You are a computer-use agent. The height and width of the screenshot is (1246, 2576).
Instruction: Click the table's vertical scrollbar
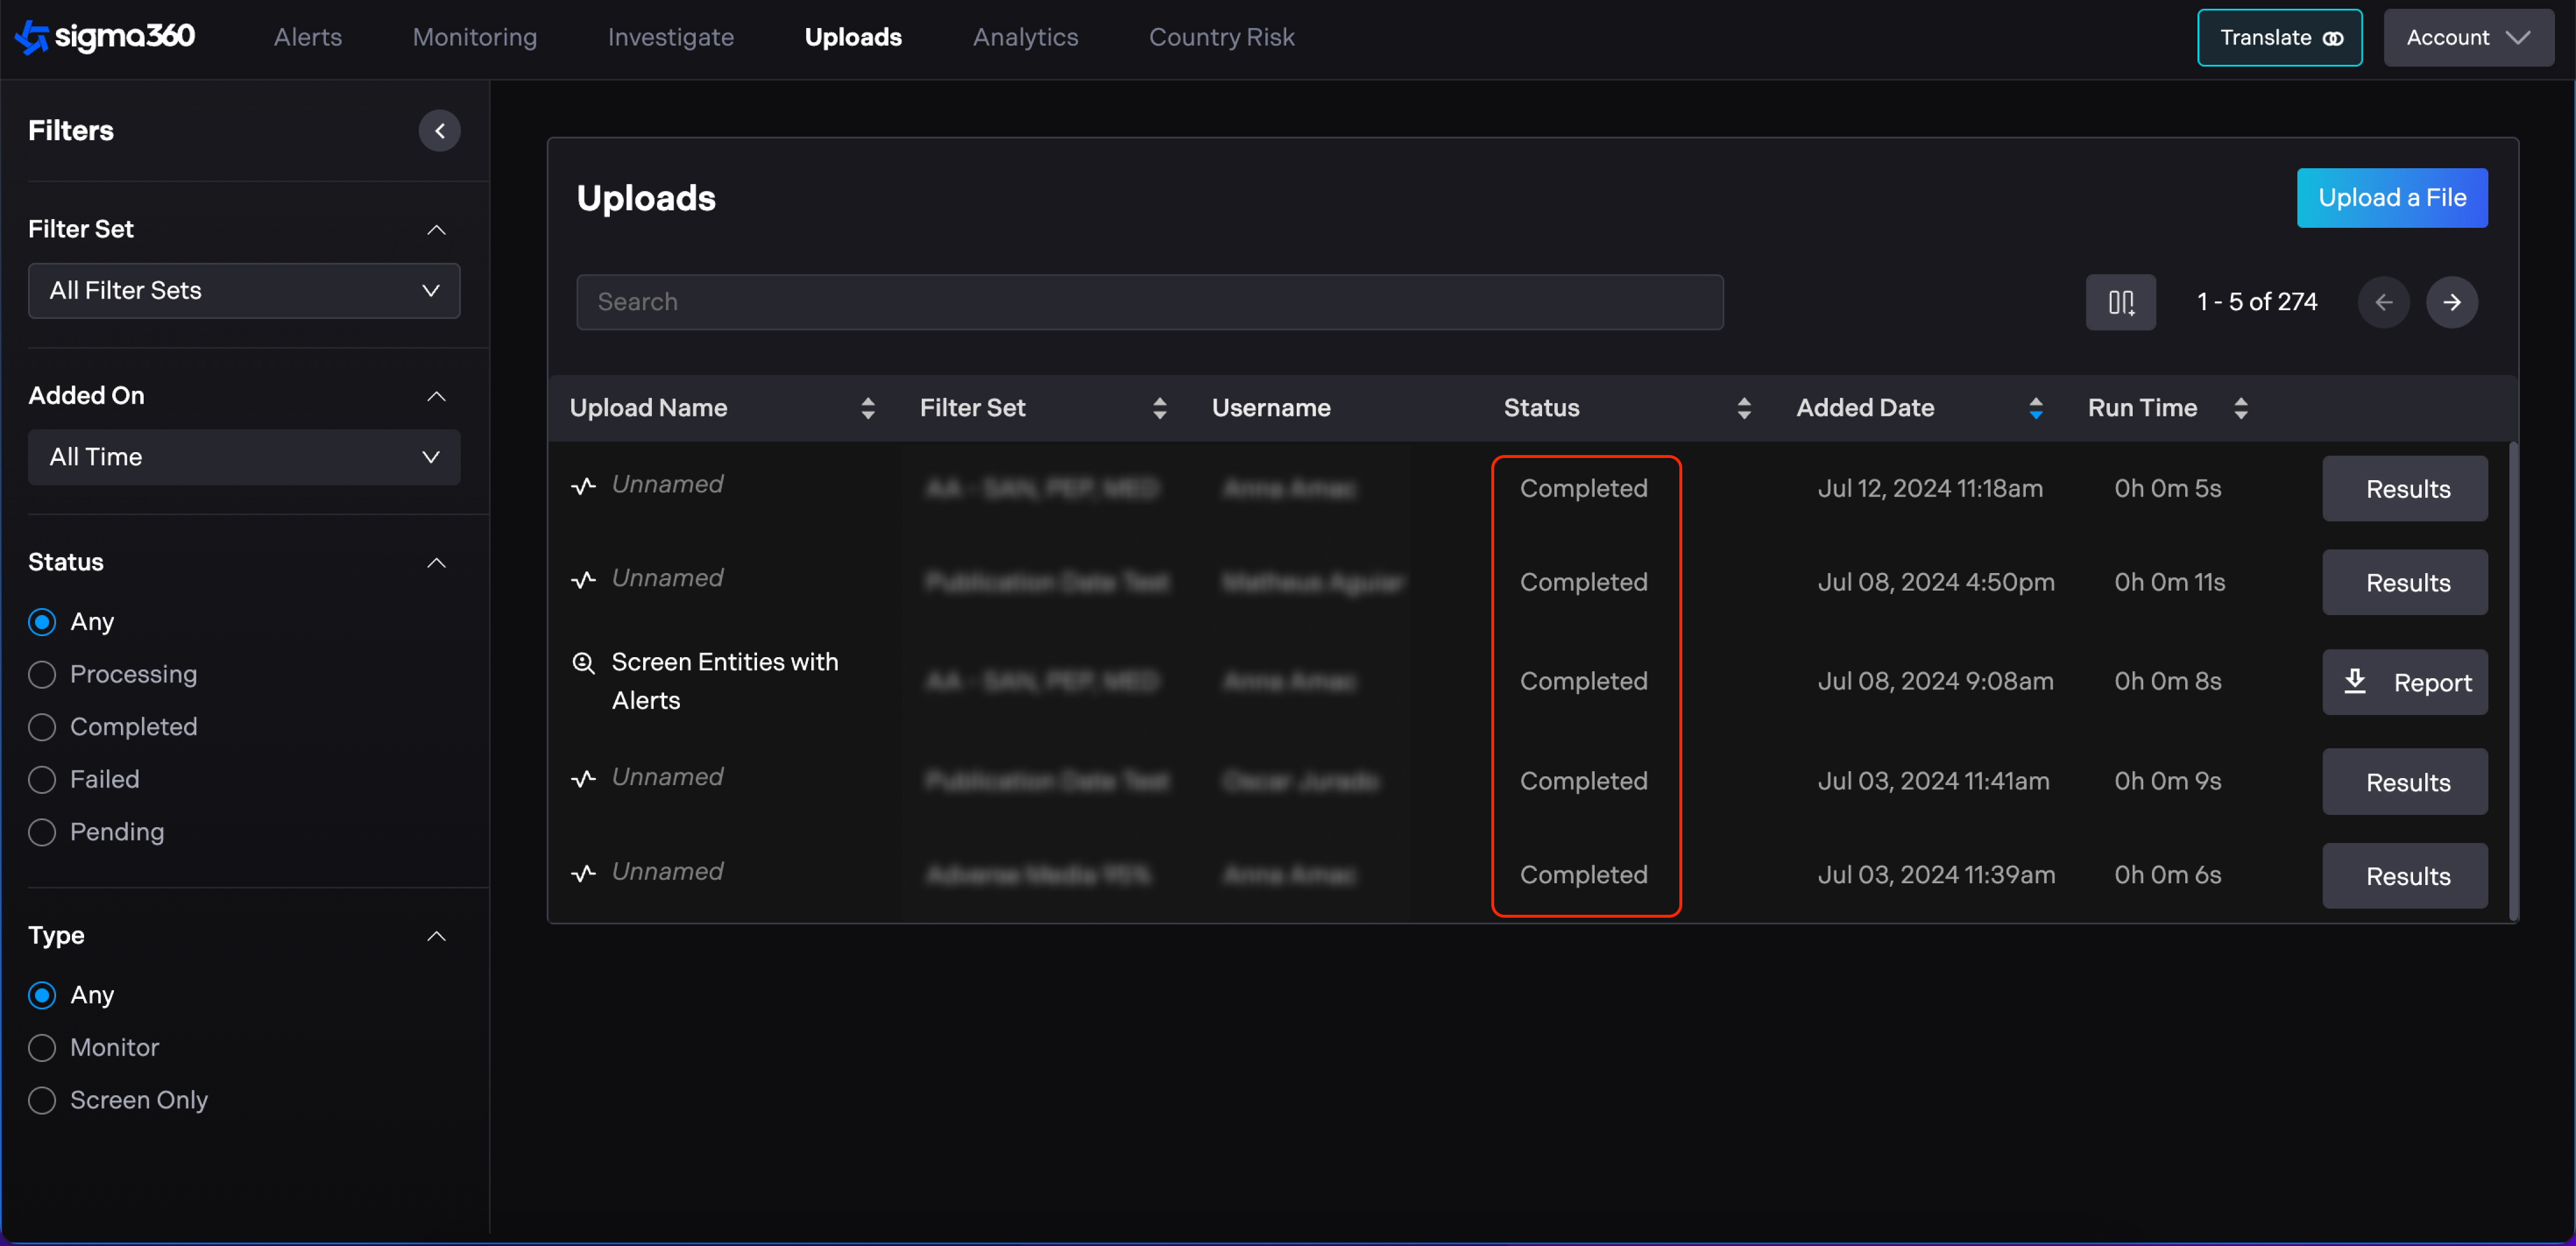click(2513, 680)
